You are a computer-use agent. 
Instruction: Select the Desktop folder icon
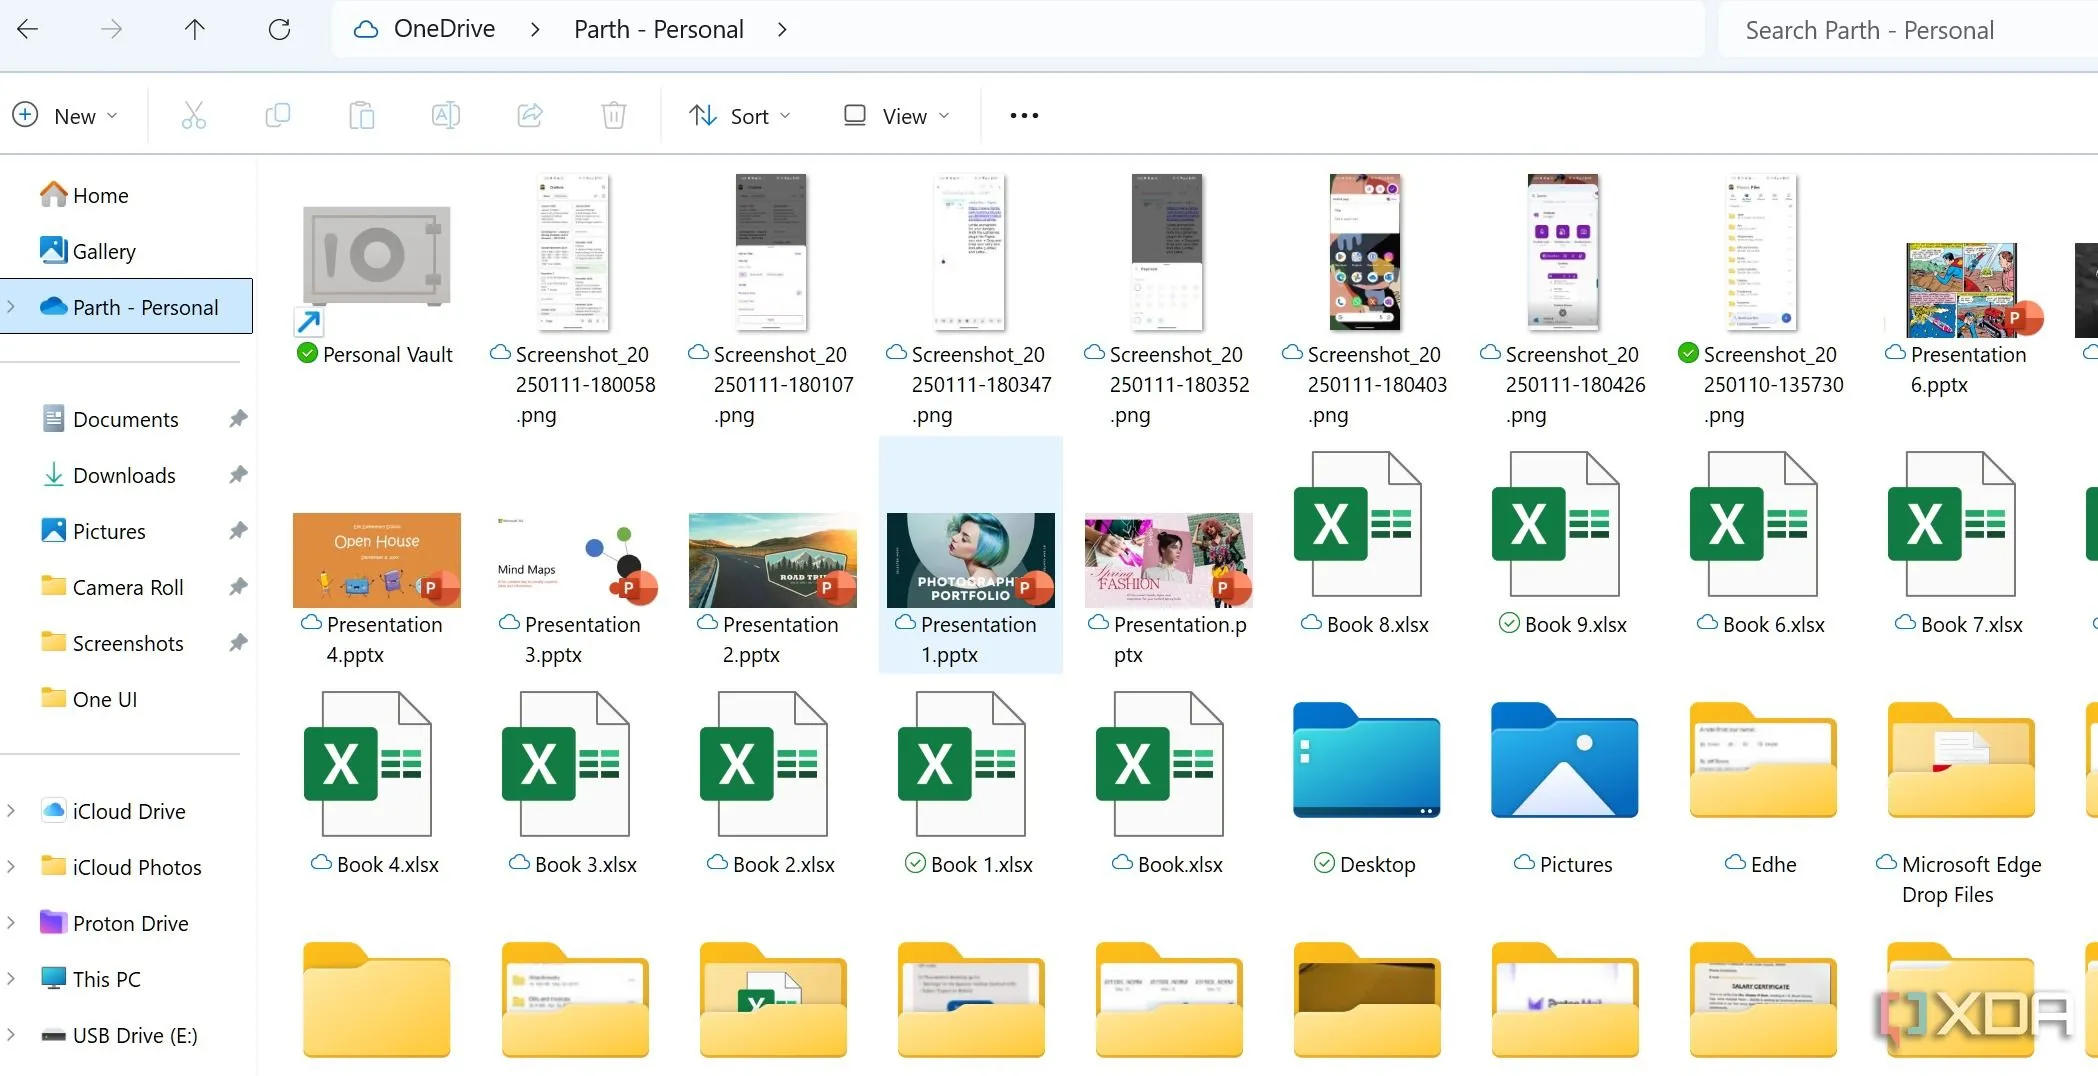(1366, 761)
